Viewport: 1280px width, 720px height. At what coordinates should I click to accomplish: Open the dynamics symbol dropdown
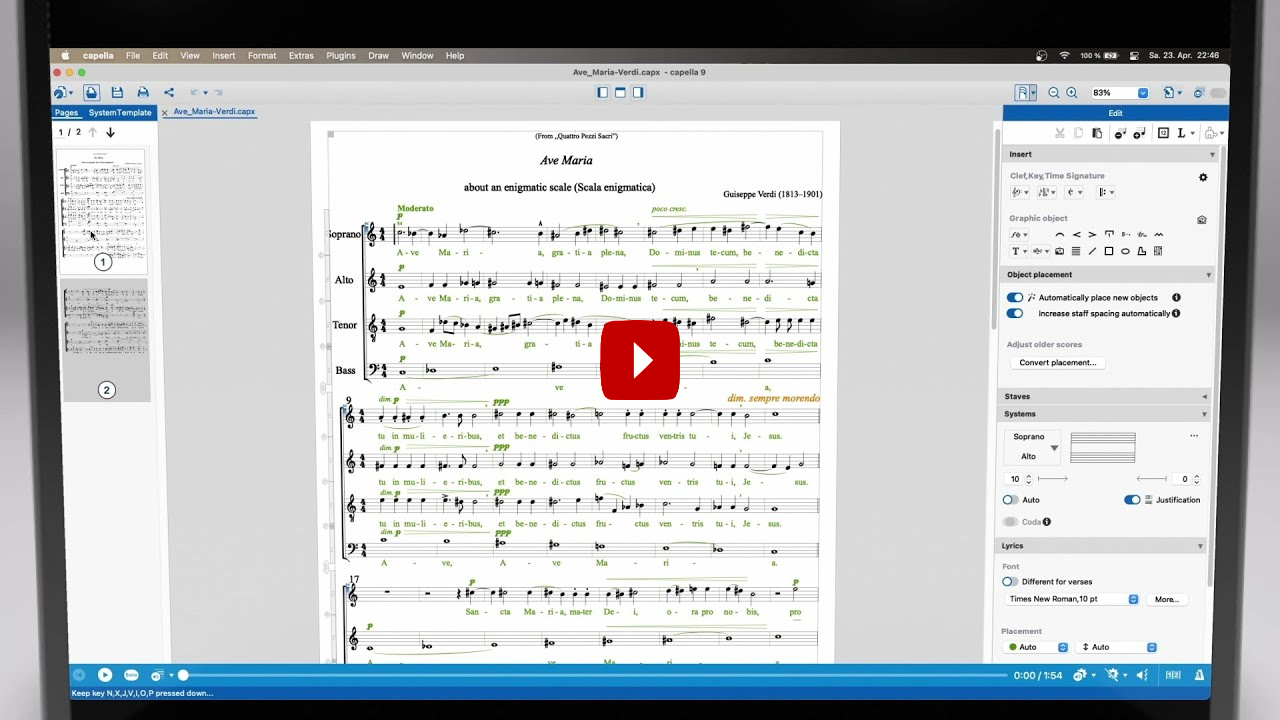1020,235
